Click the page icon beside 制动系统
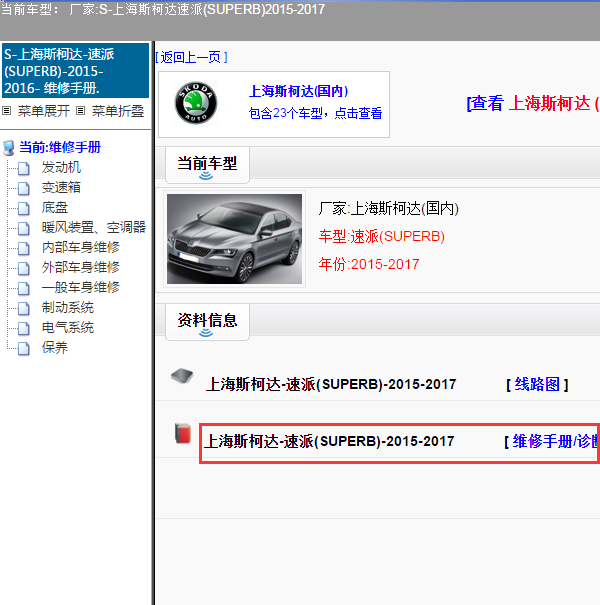 24,309
